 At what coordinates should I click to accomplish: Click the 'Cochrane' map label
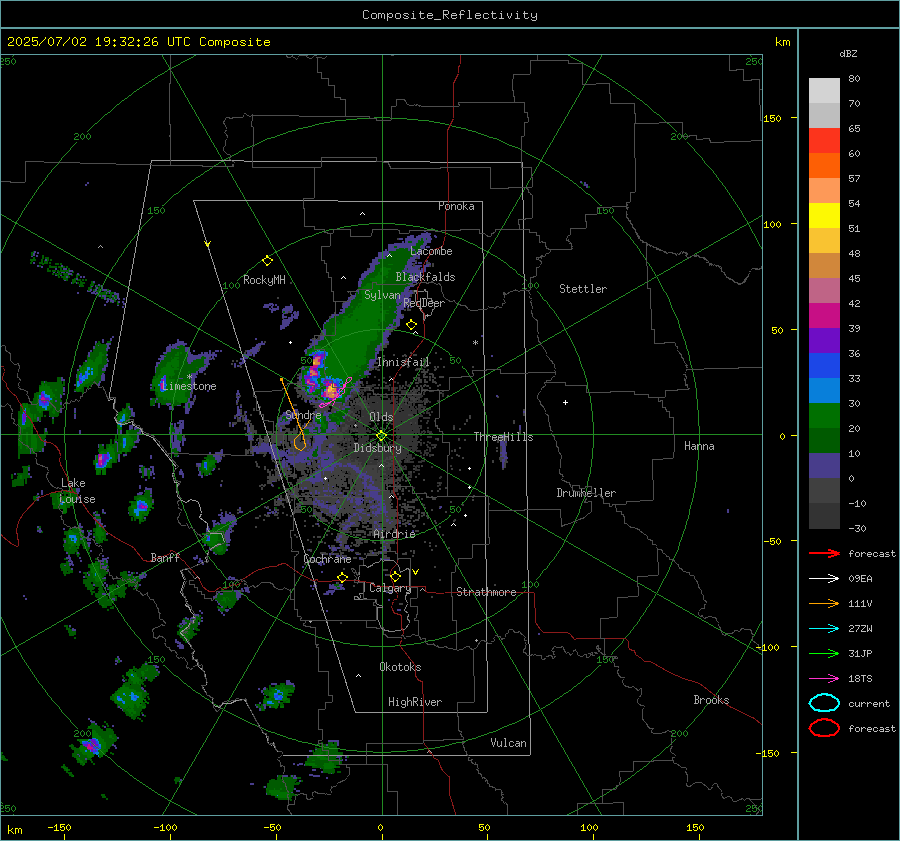pos(327,559)
